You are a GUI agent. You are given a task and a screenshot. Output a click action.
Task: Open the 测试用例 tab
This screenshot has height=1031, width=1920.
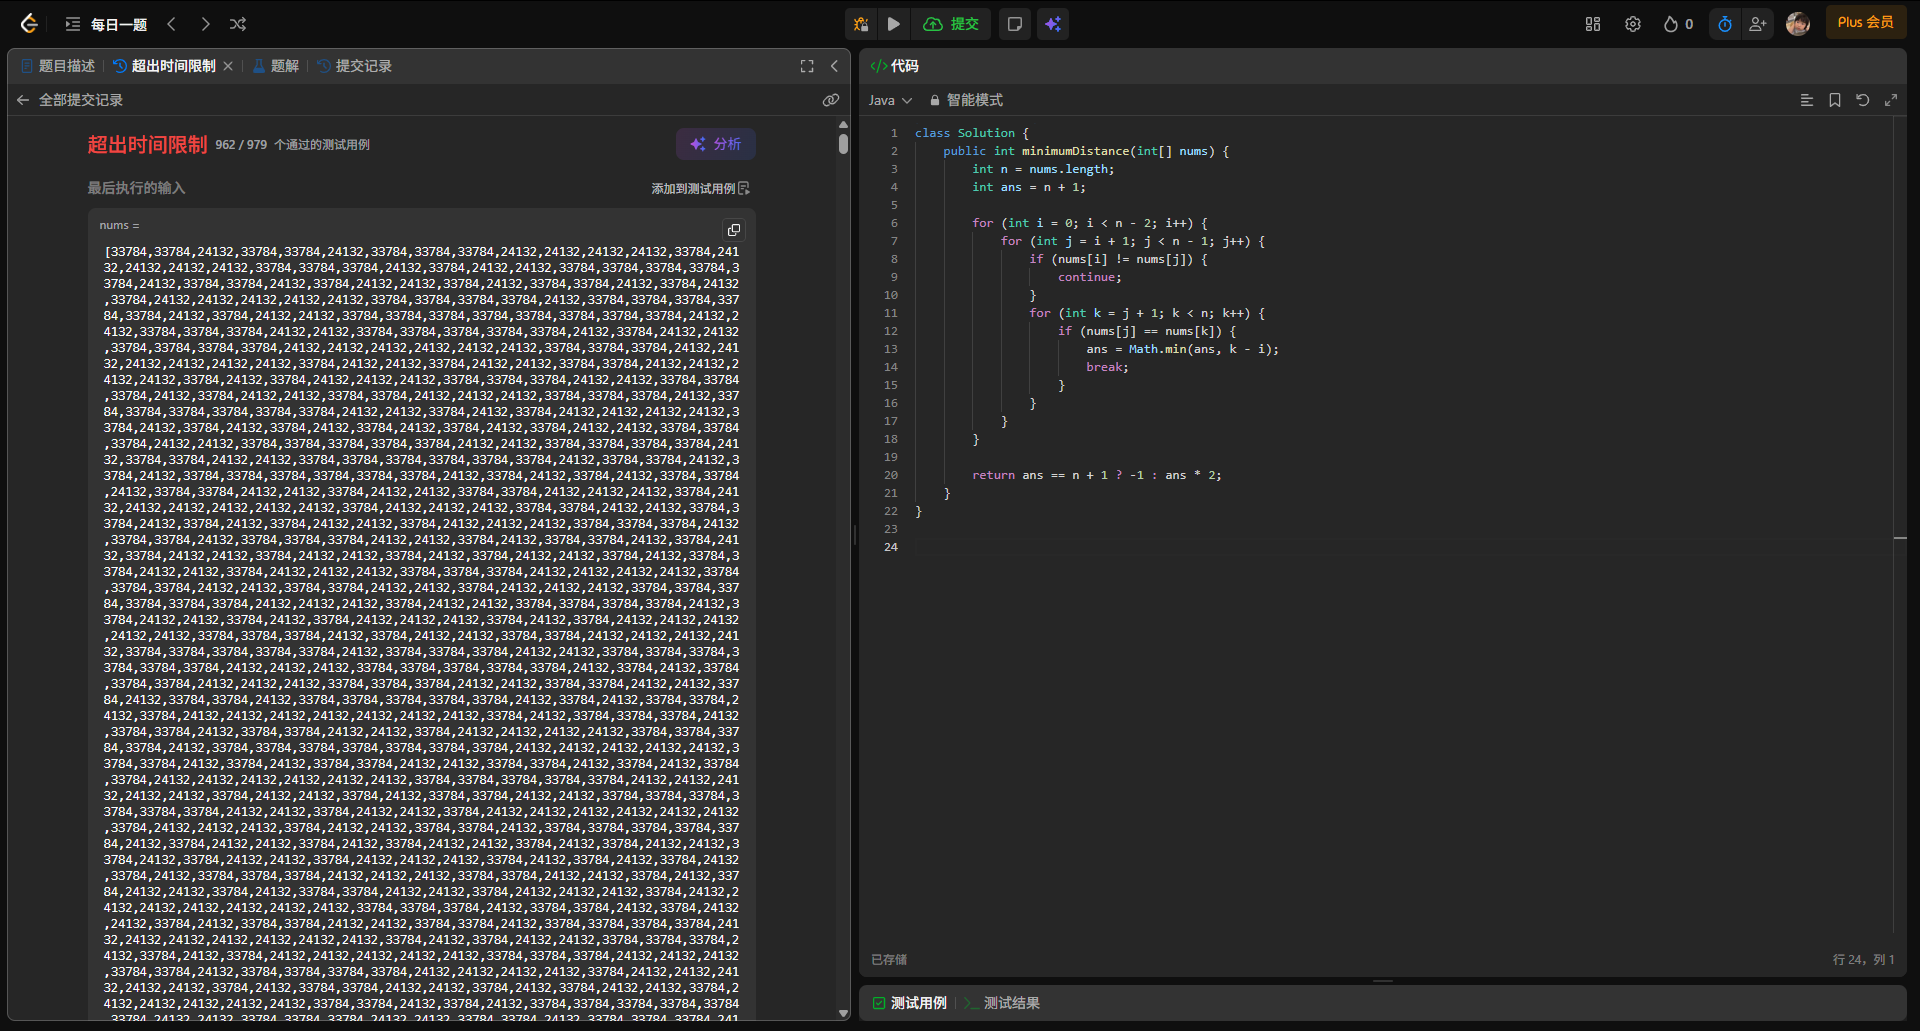(910, 1003)
